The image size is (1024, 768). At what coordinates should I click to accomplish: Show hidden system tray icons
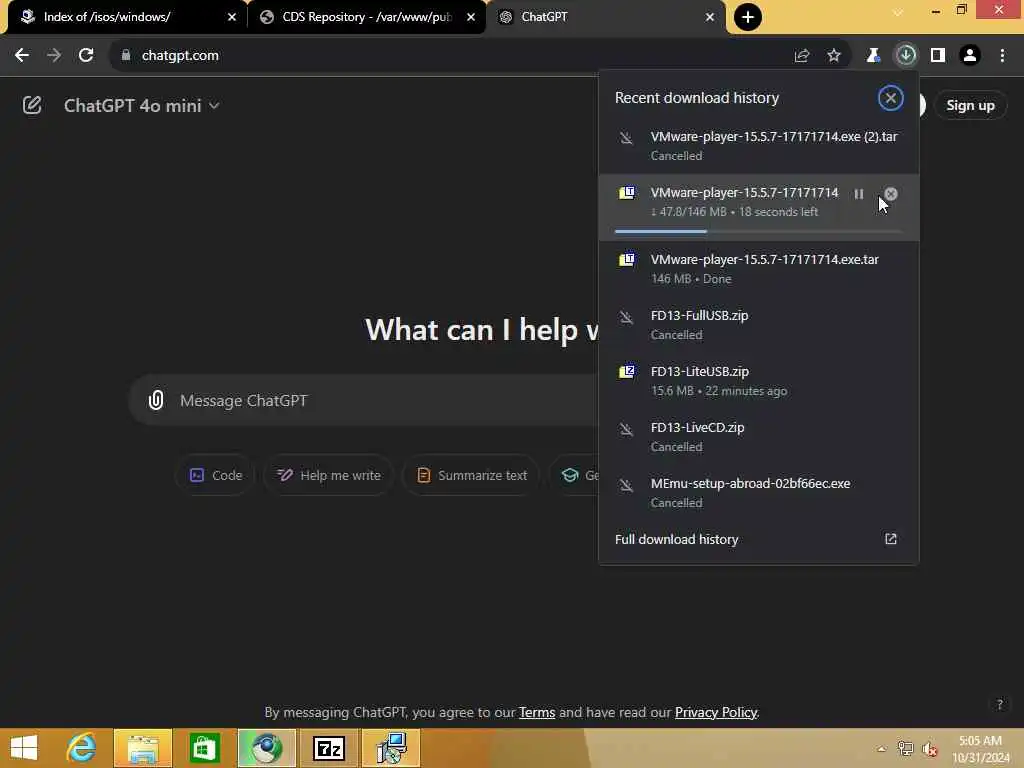[882, 749]
